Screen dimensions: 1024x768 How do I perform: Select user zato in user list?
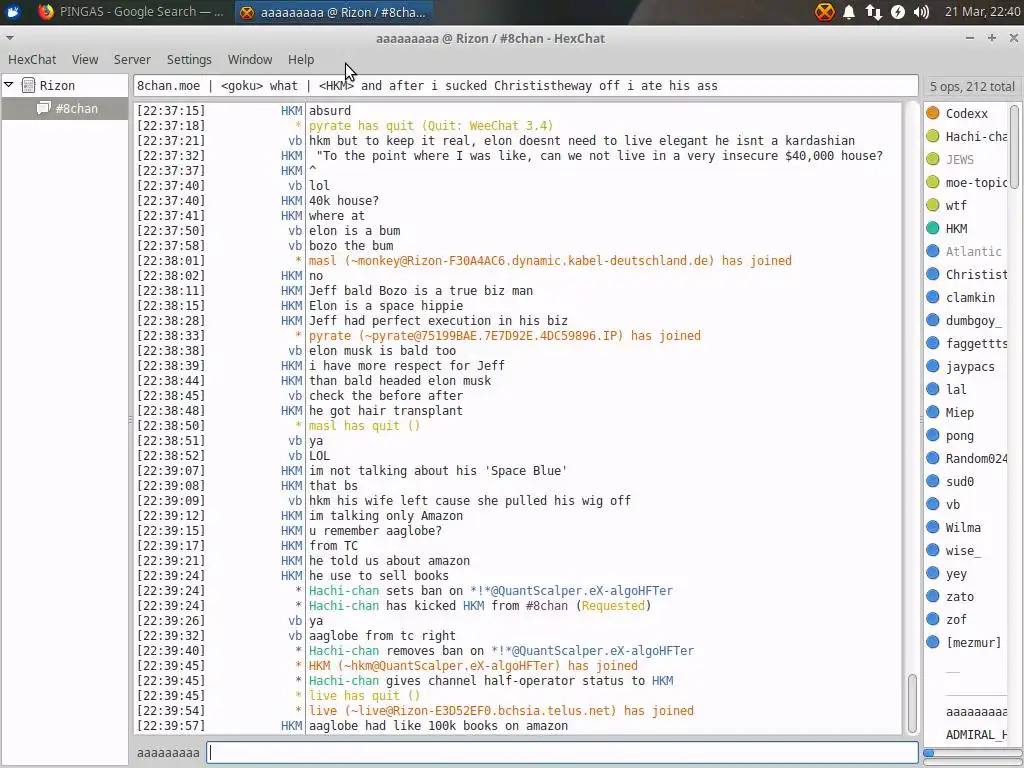(967, 596)
